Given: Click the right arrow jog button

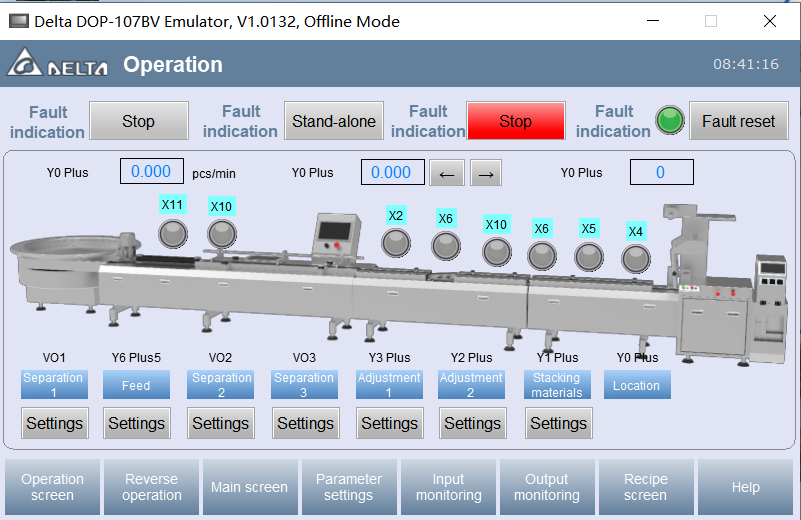Looking at the screenshot, I should pyautogui.click(x=486, y=173).
